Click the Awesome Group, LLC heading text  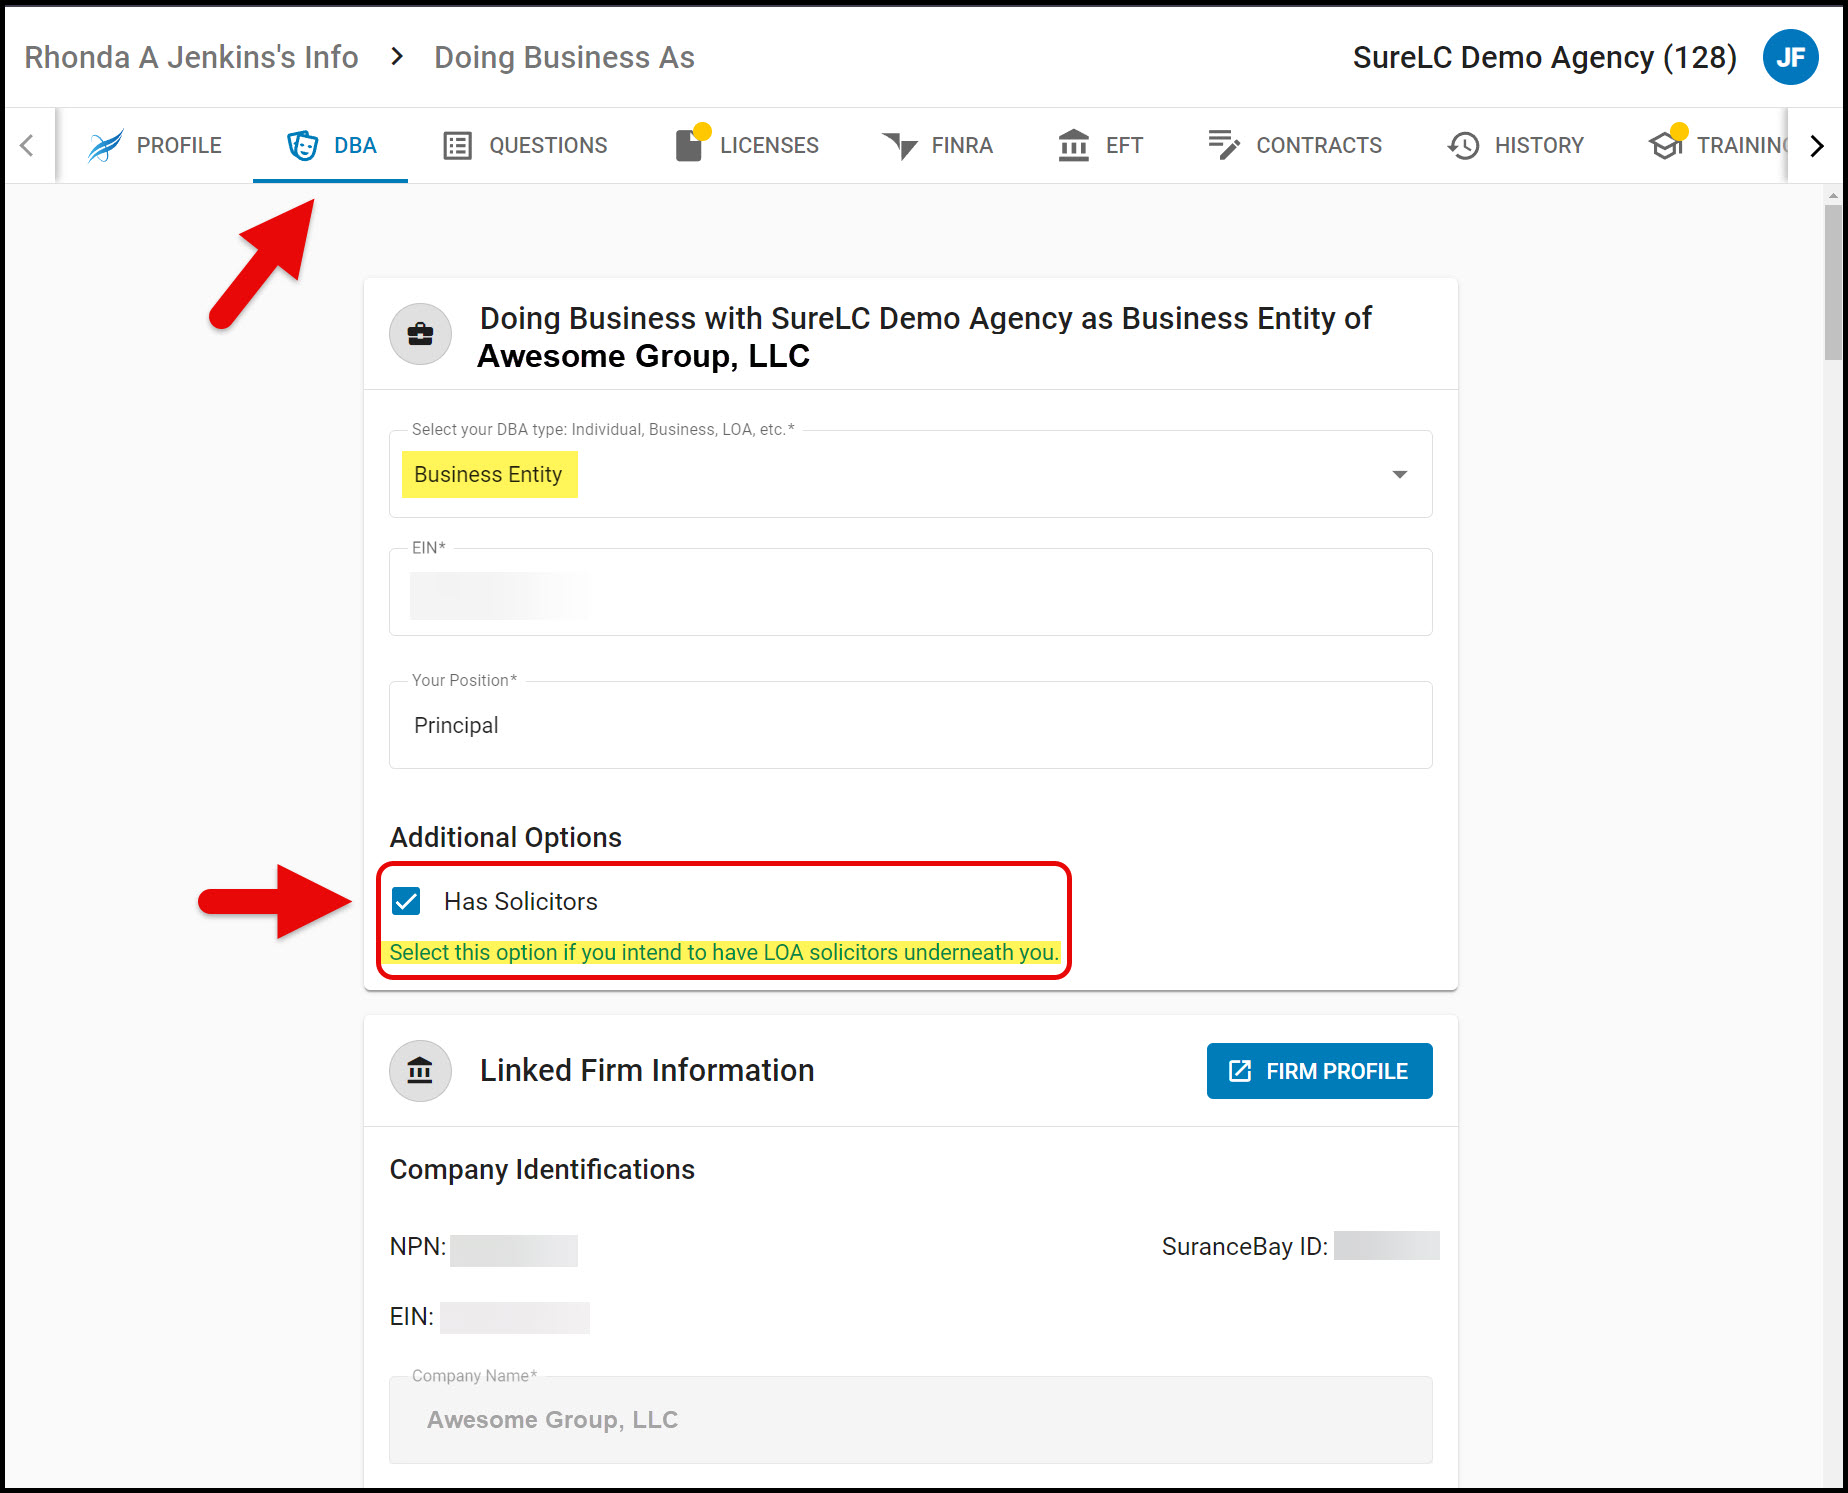click(x=643, y=356)
